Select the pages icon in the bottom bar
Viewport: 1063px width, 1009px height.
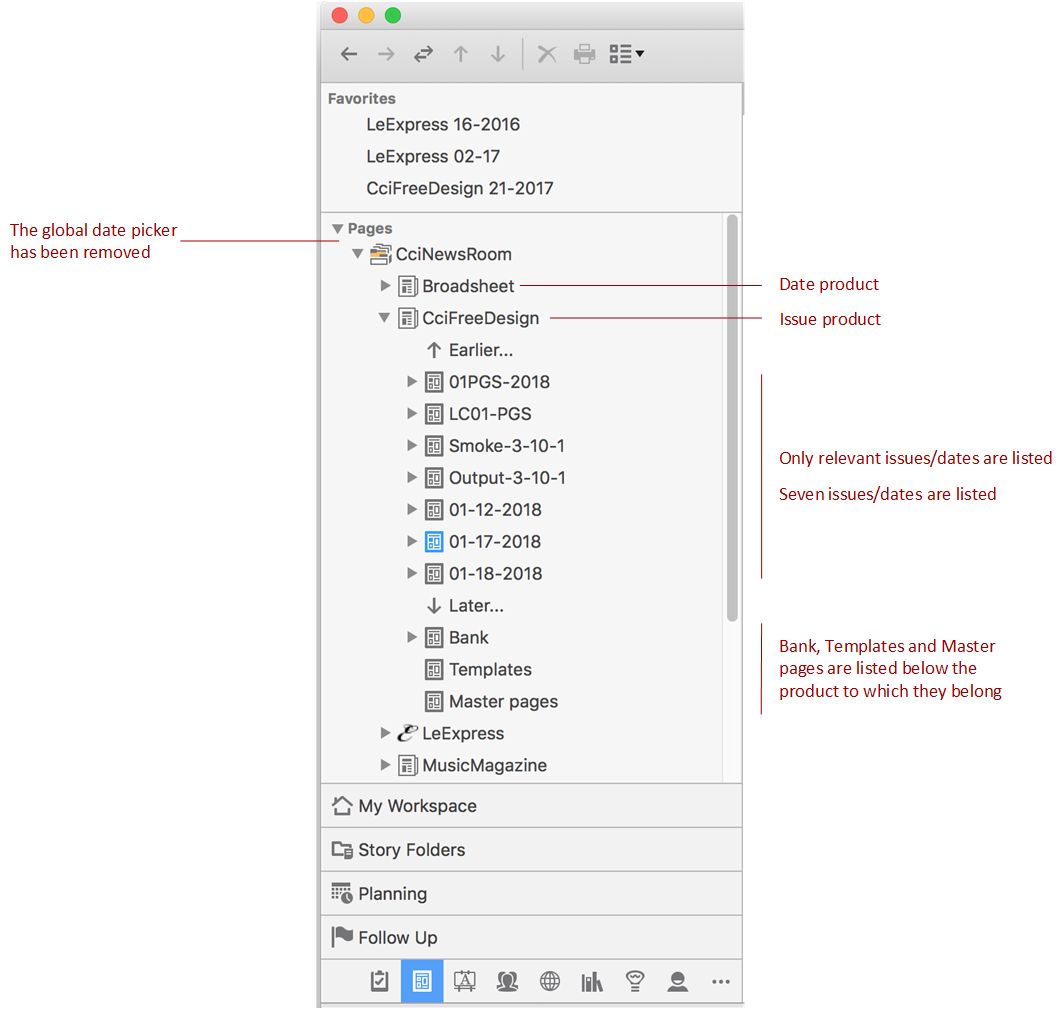pos(422,982)
